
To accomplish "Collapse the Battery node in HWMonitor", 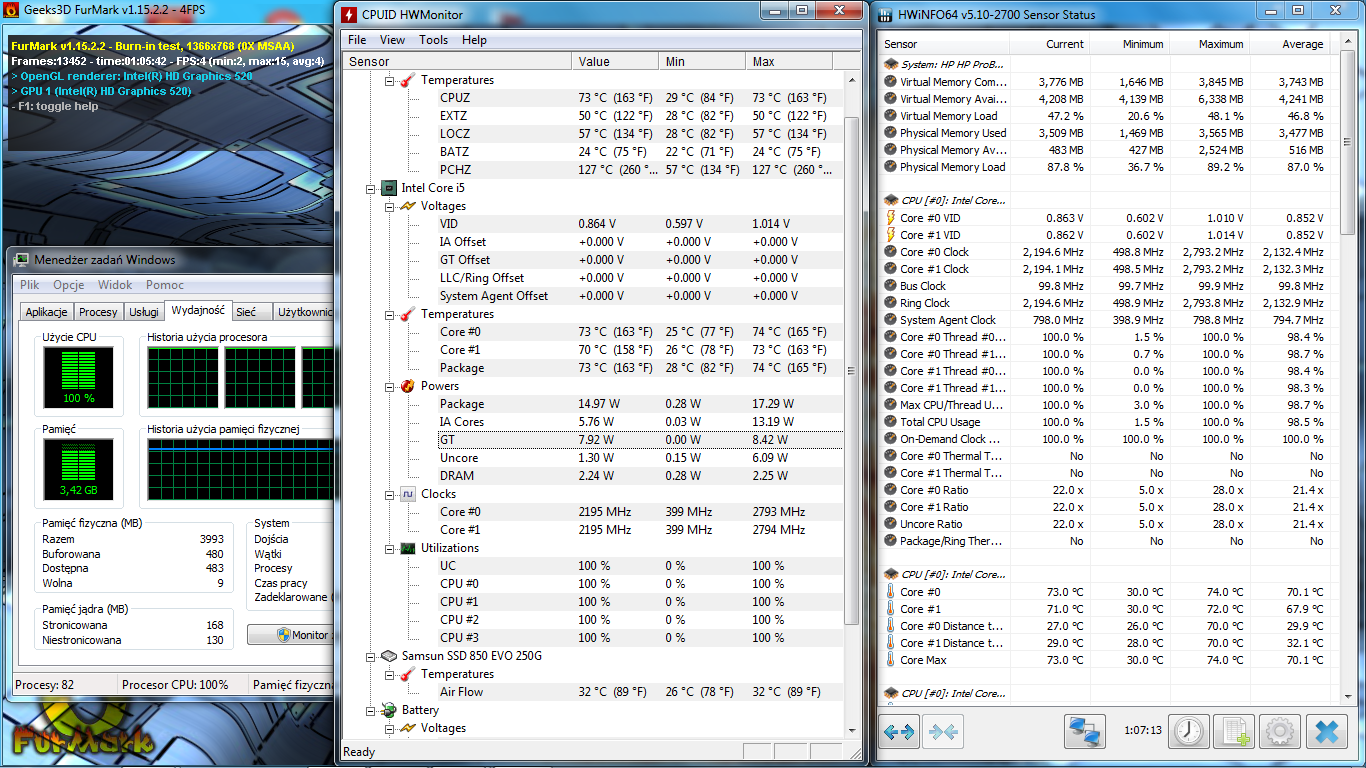I will (x=371, y=710).
